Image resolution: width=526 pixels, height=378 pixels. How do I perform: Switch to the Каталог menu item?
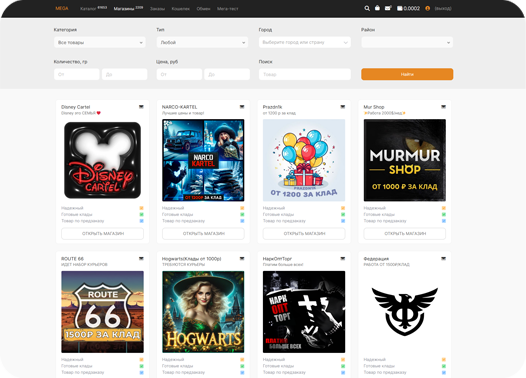tap(88, 8)
